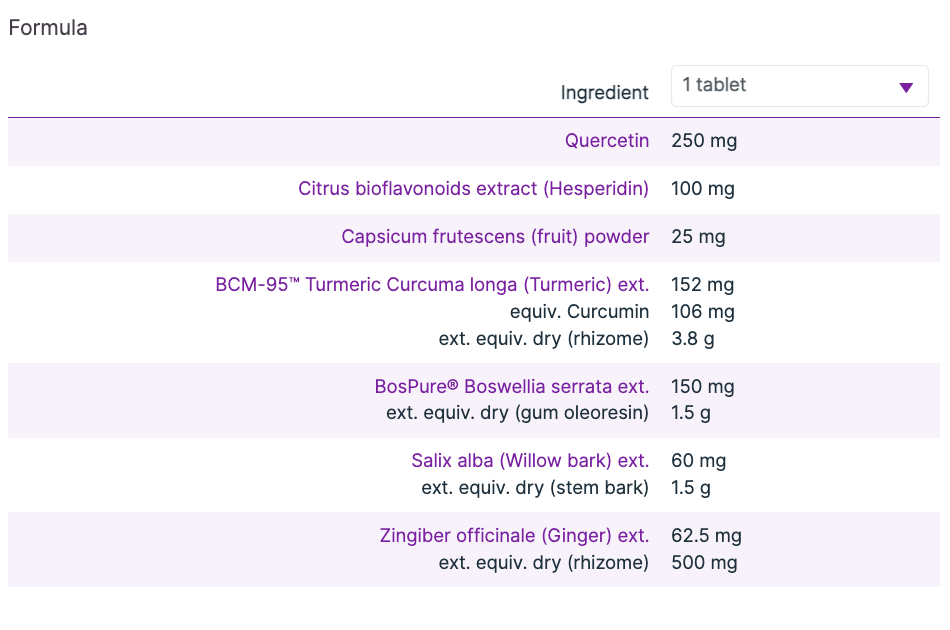The height and width of the screenshot is (630, 950).
Task: Open the Salix alba (Willow bark) link
Action: click(530, 461)
